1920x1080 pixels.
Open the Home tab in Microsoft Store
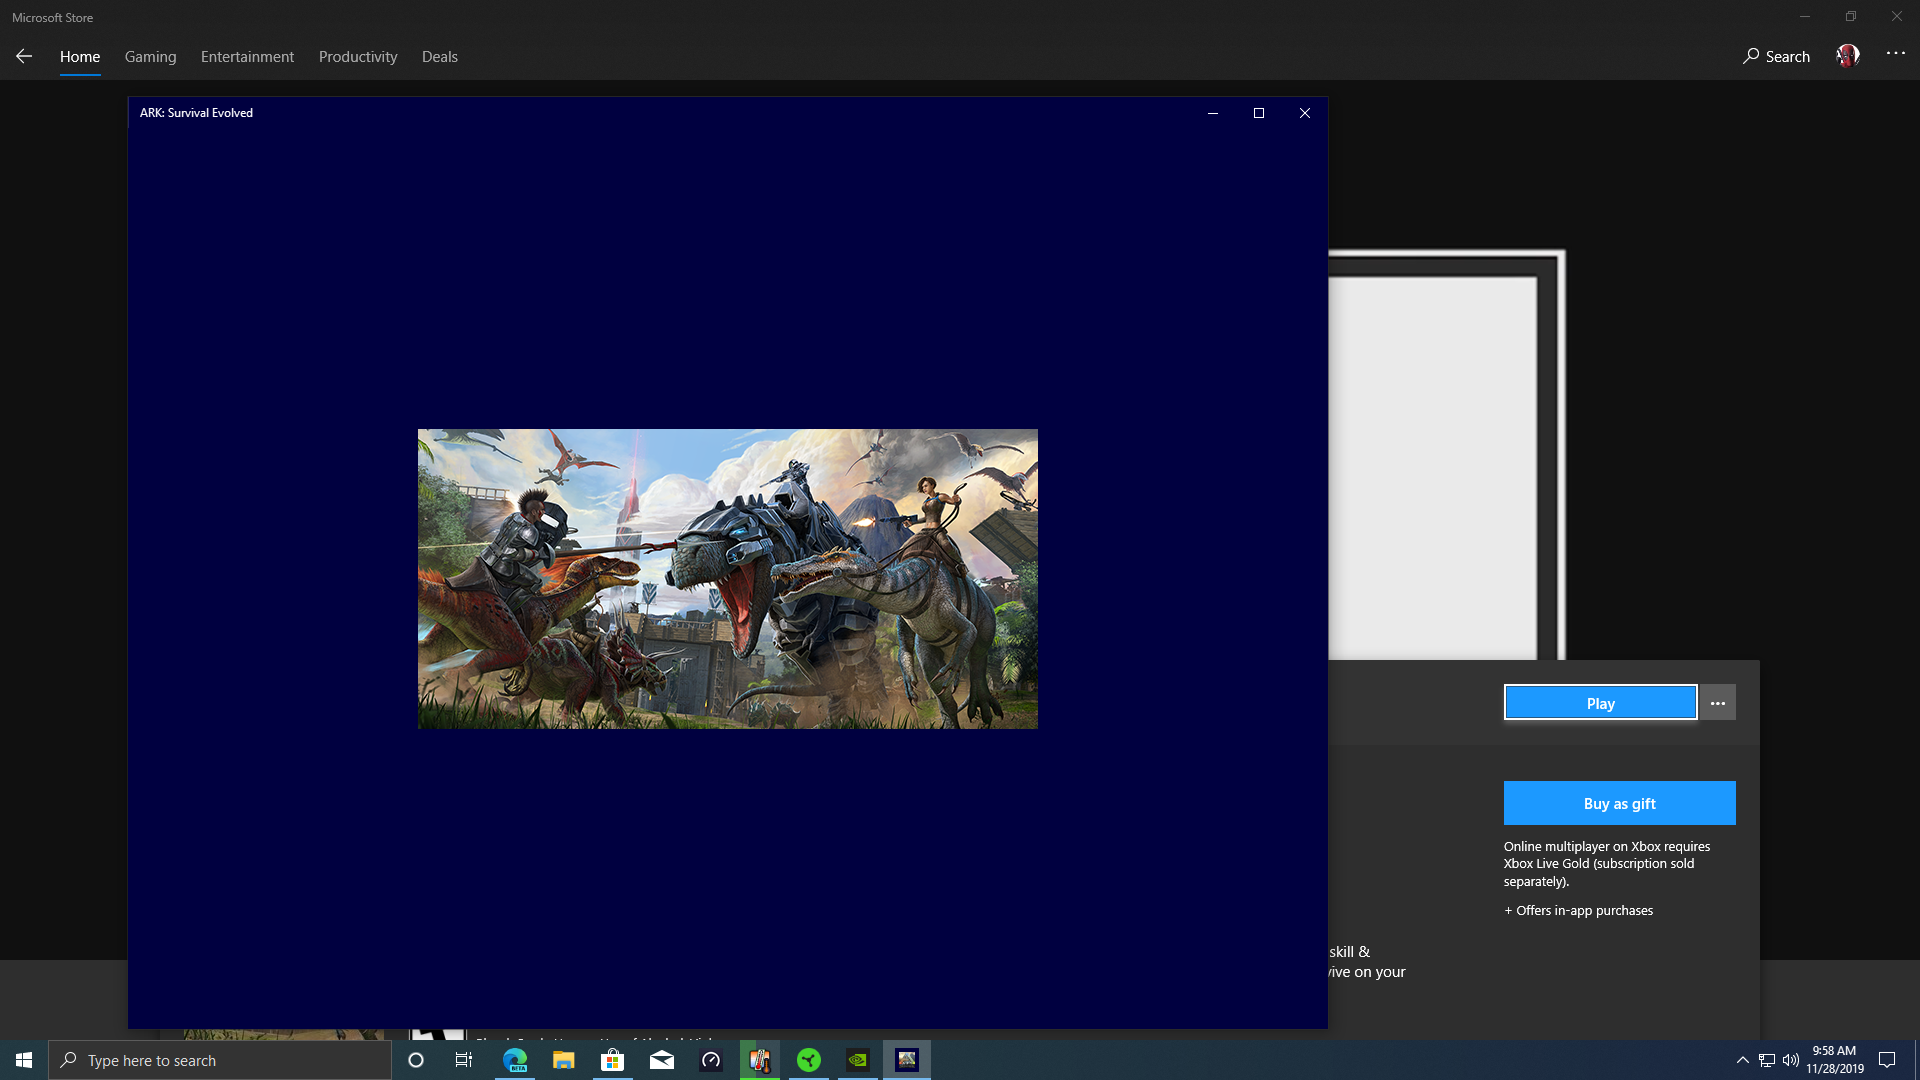click(80, 57)
